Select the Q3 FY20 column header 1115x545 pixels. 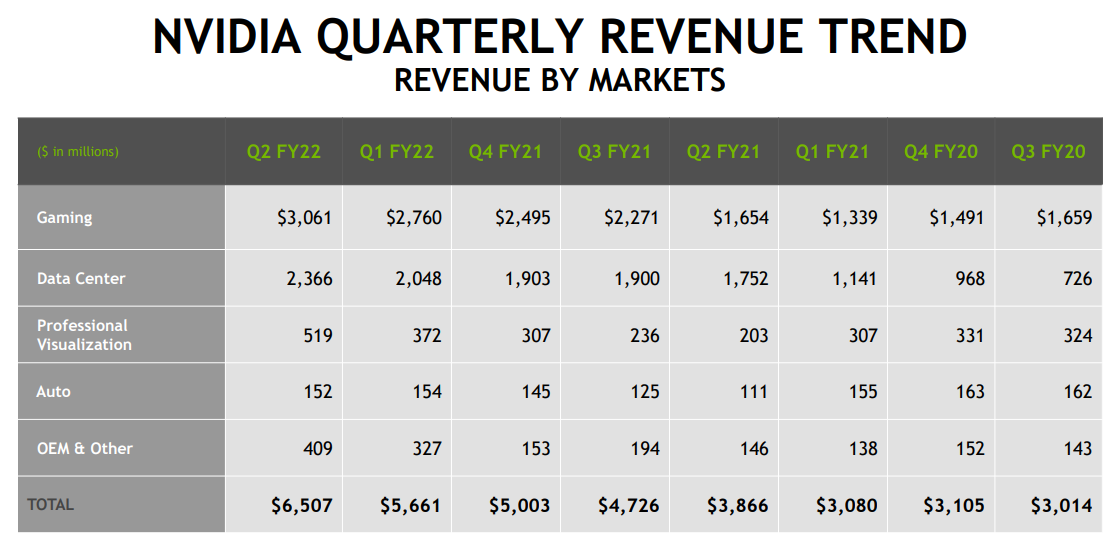(1048, 152)
